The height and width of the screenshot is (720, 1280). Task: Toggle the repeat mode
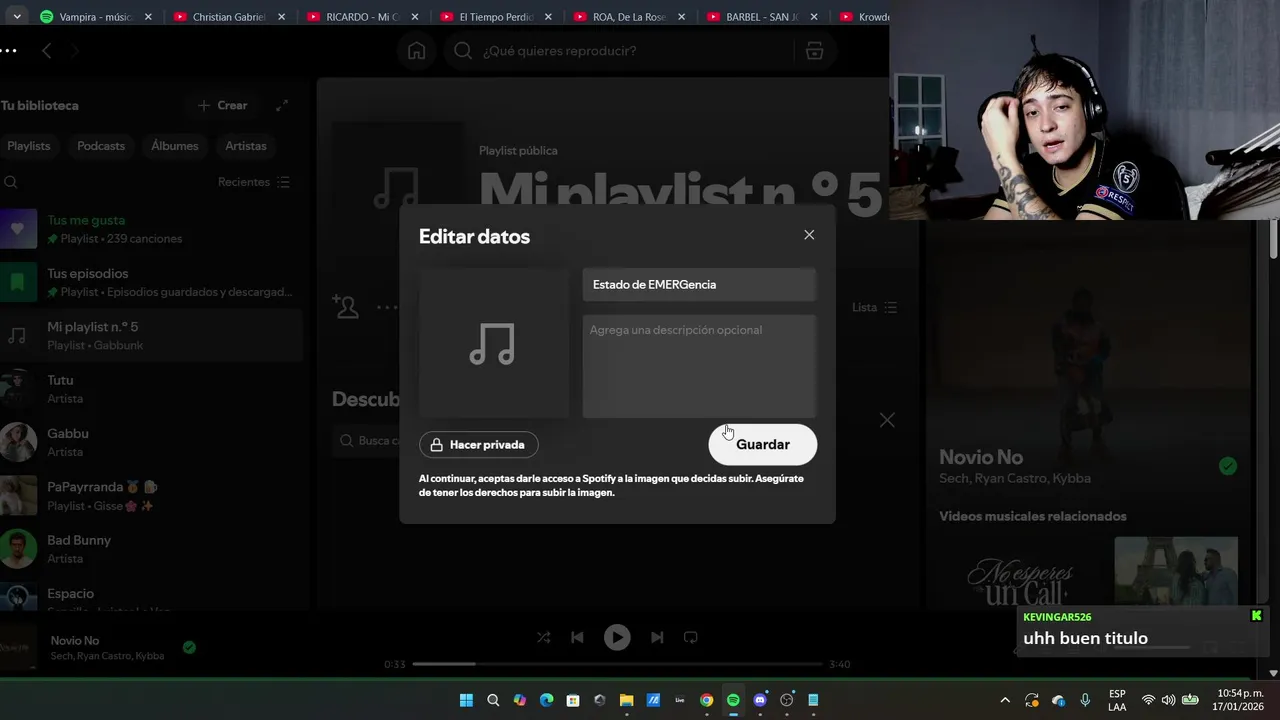(690, 637)
